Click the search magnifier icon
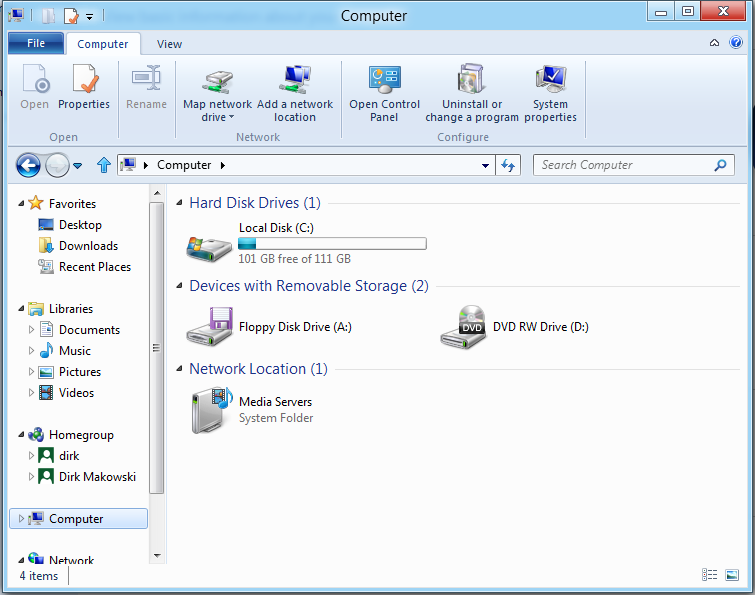Image resolution: width=755 pixels, height=595 pixels. [720, 165]
